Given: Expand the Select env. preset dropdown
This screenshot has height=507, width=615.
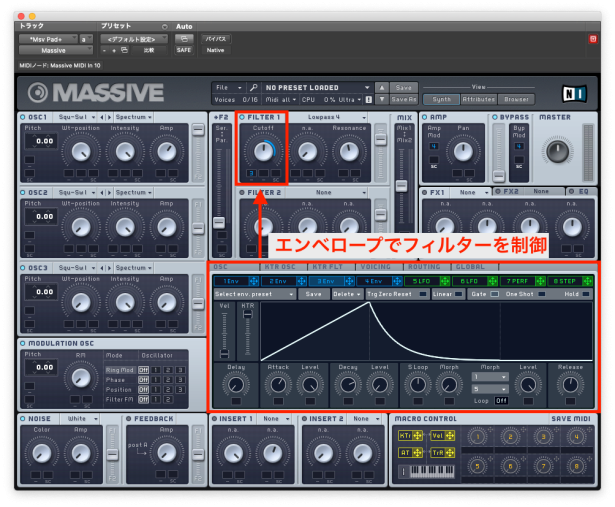Looking at the screenshot, I should coord(242,294).
